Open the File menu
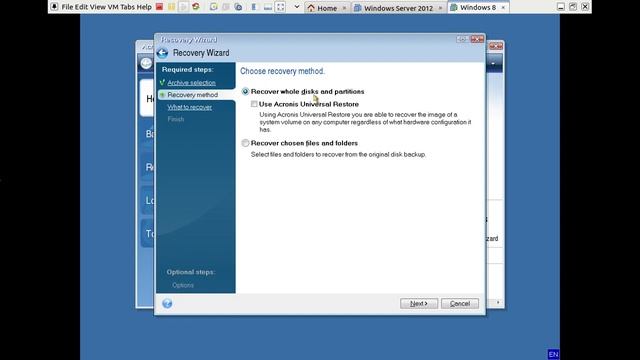Viewport: 640px width, 360px height. point(67,7)
